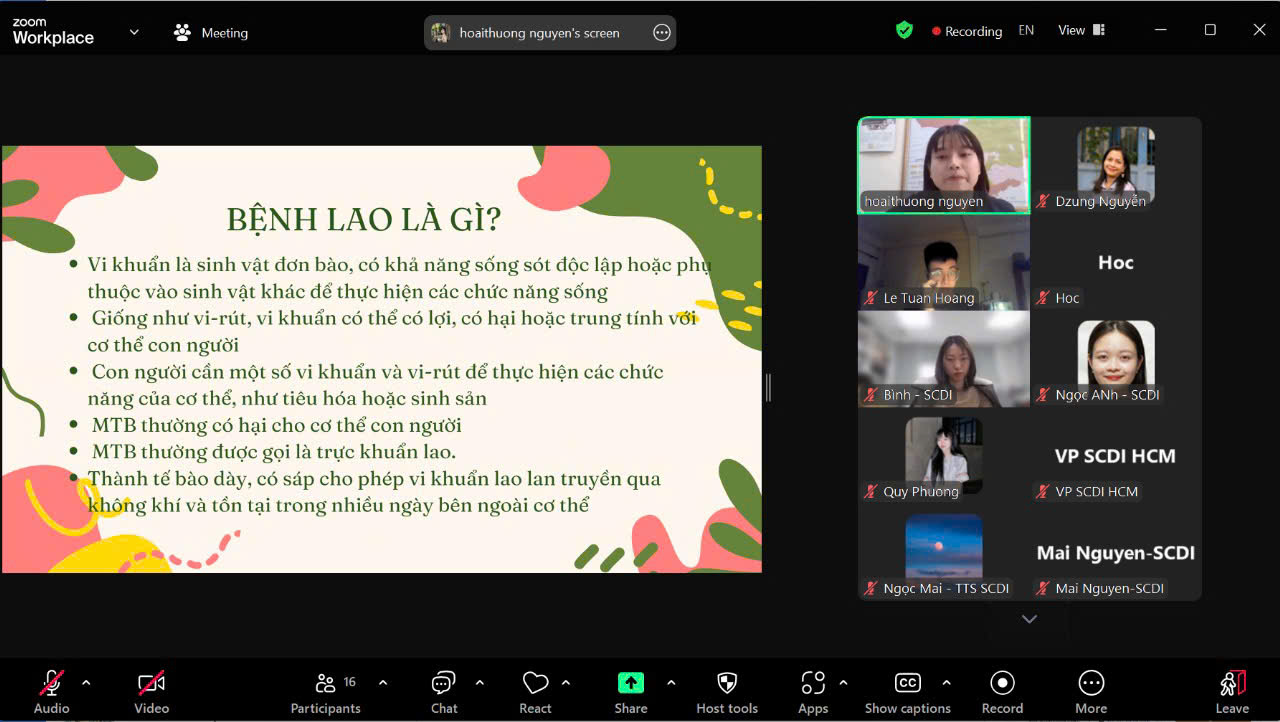The image size is (1280, 722).
Task: Switch to the Meeting tab
Action: click(x=211, y=32)
